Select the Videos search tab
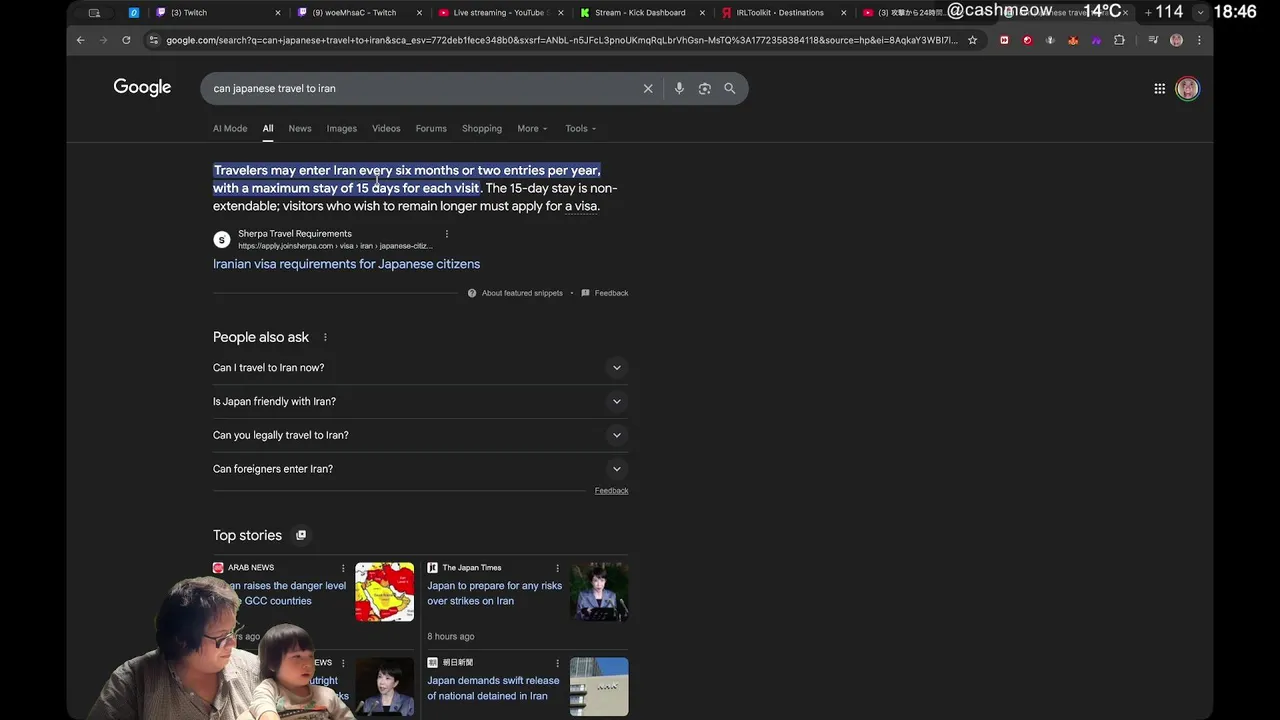The height and width of the screenshot is (720, 1280). click(386, 128)
